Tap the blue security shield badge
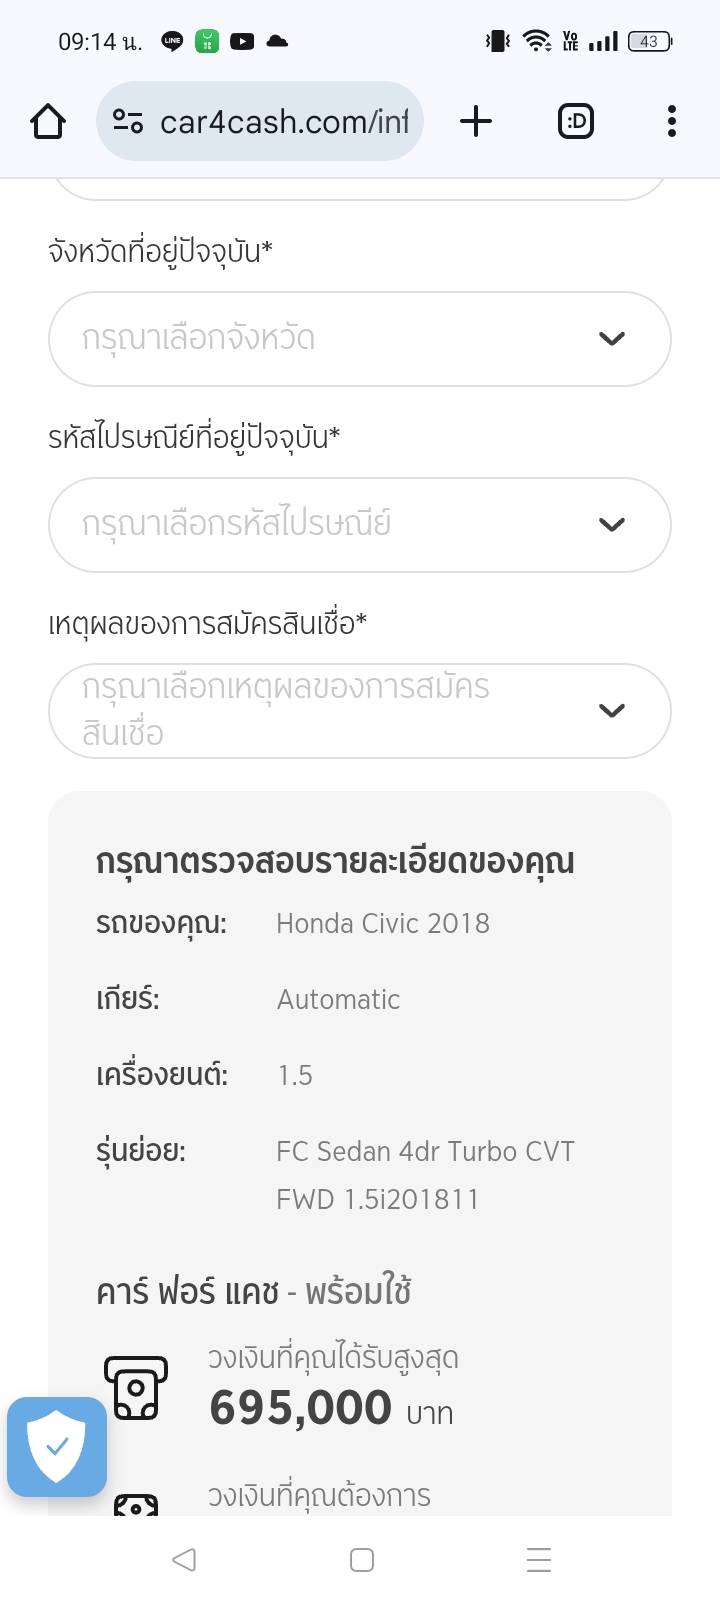720x1604 pixels. tap(57, 1446)
